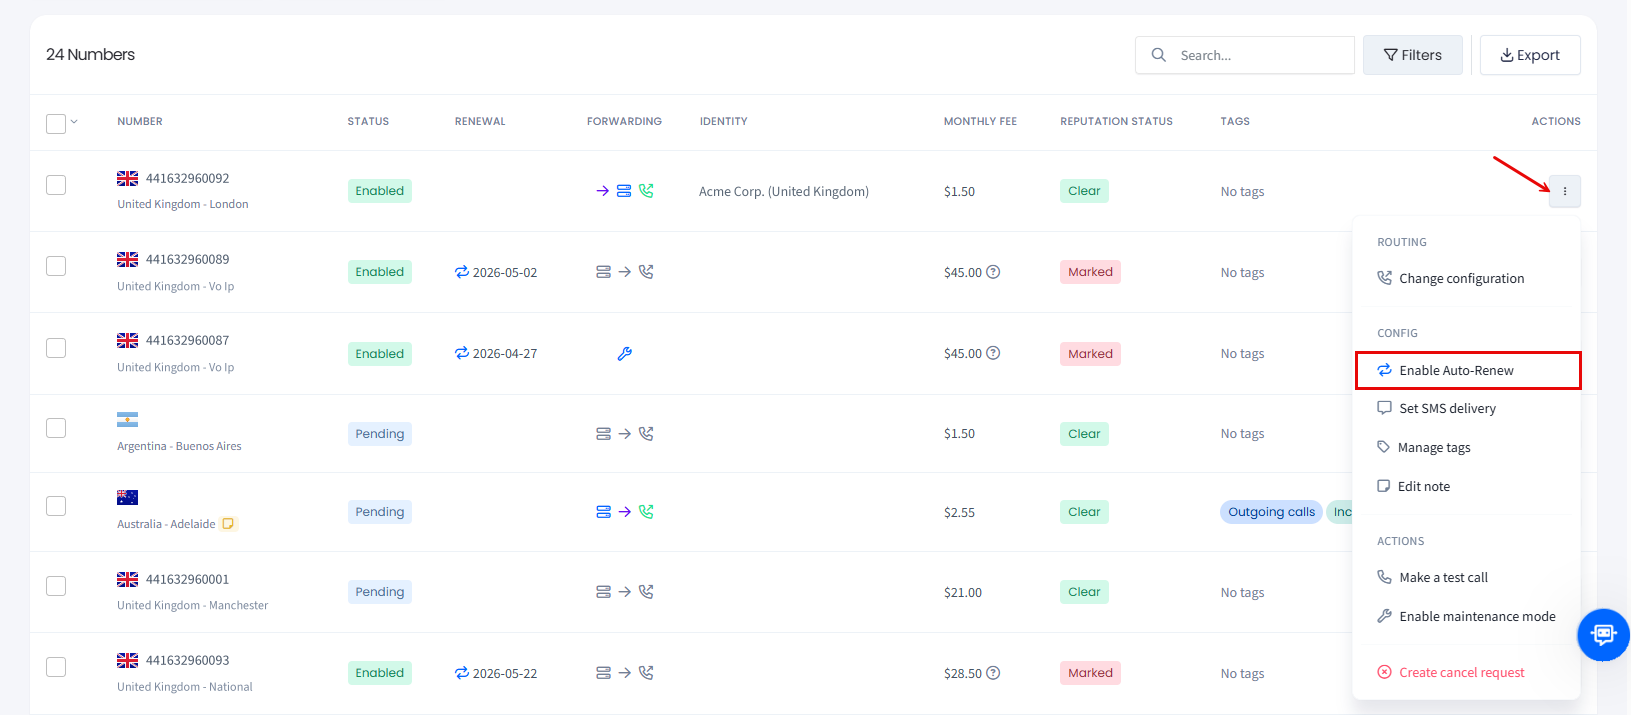The width and height of the screenshot is (1631, 715).
Task: Click the Outgoing calls tag
Action: 1271,512
